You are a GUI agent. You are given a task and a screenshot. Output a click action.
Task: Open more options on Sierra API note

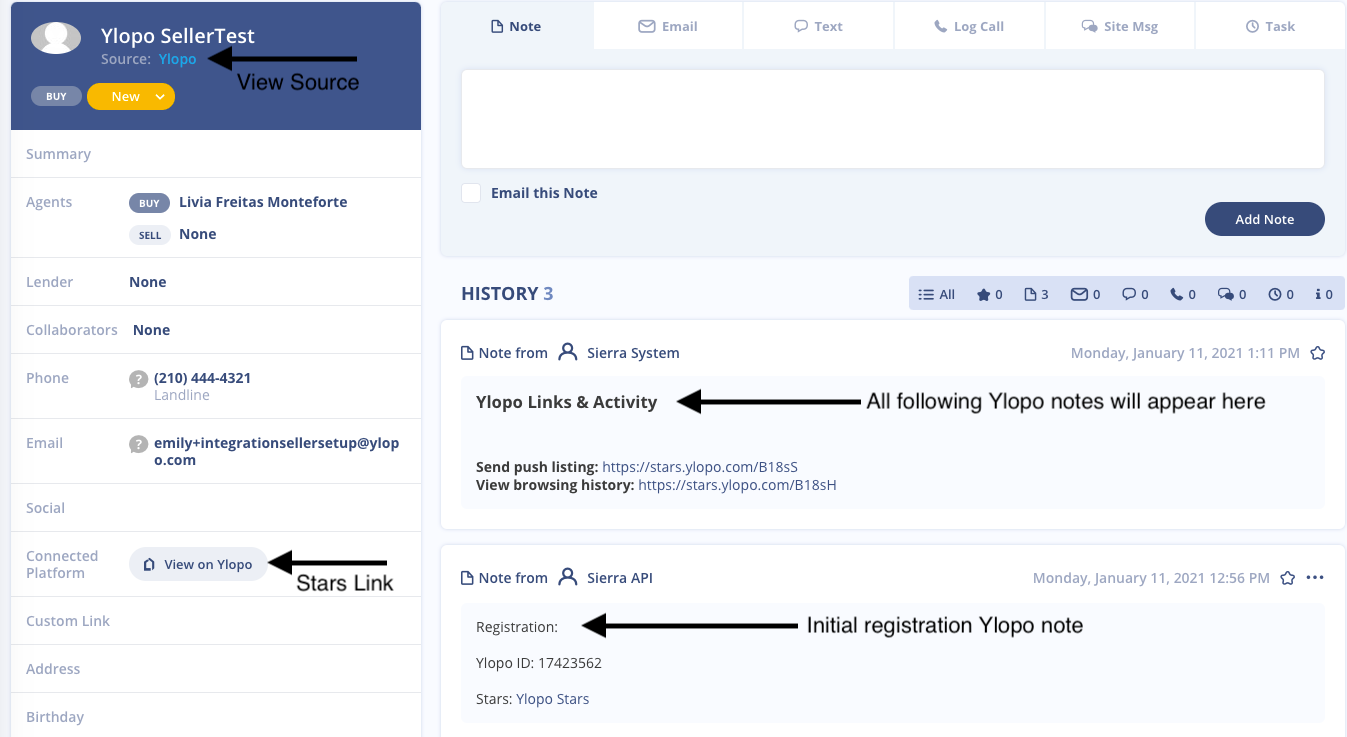[x=1315, y=578]
